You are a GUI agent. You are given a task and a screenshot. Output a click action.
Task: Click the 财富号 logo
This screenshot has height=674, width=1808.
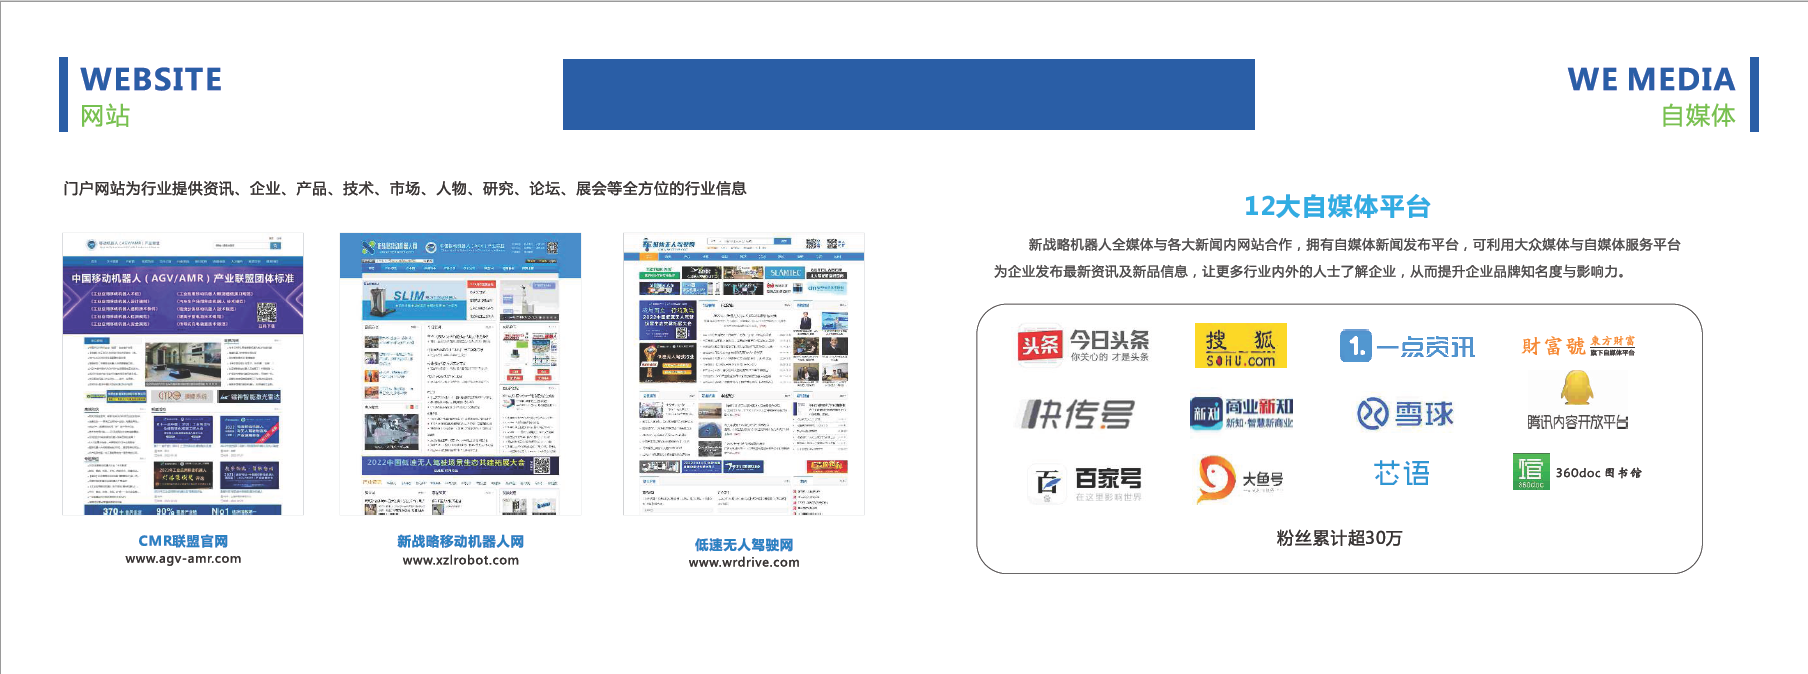click(1577, 346)
